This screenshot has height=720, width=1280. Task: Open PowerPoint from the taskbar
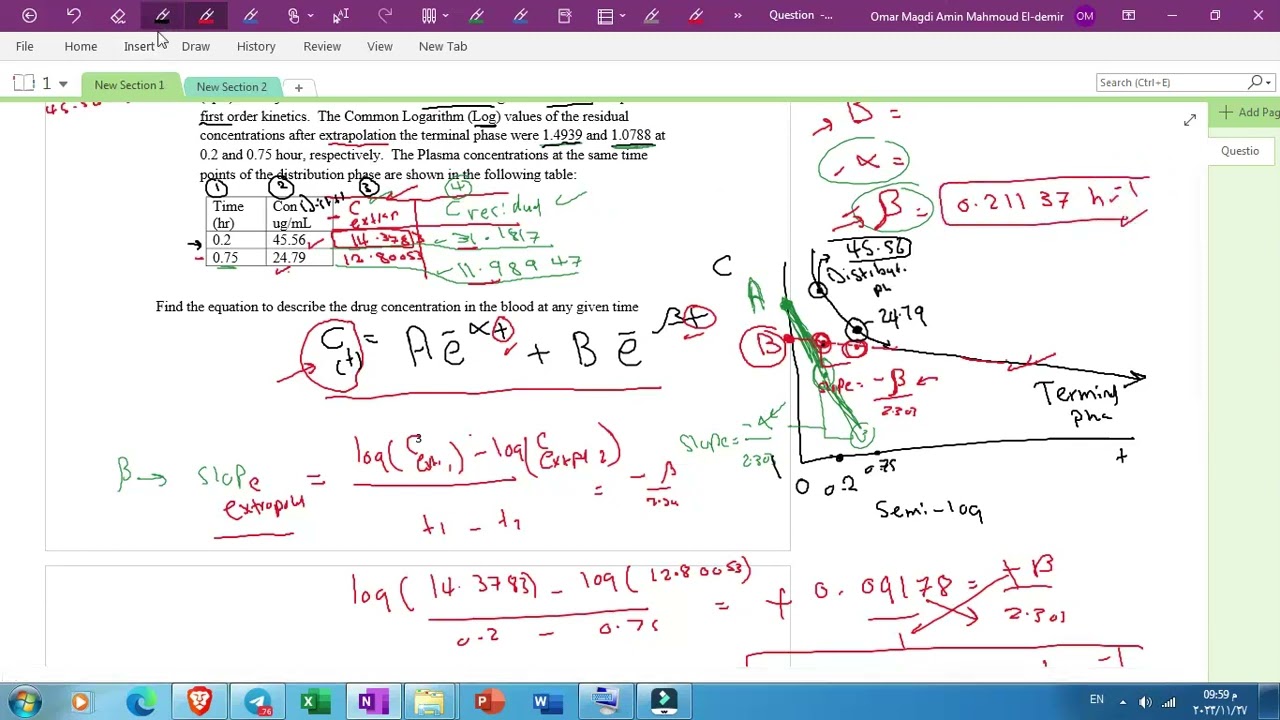(x=489, y=702)
